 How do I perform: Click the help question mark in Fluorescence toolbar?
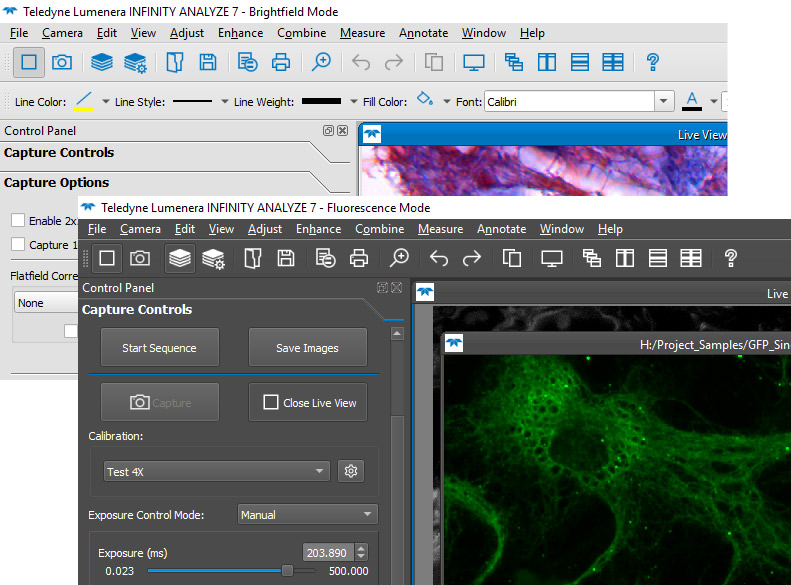click(730, 258)
